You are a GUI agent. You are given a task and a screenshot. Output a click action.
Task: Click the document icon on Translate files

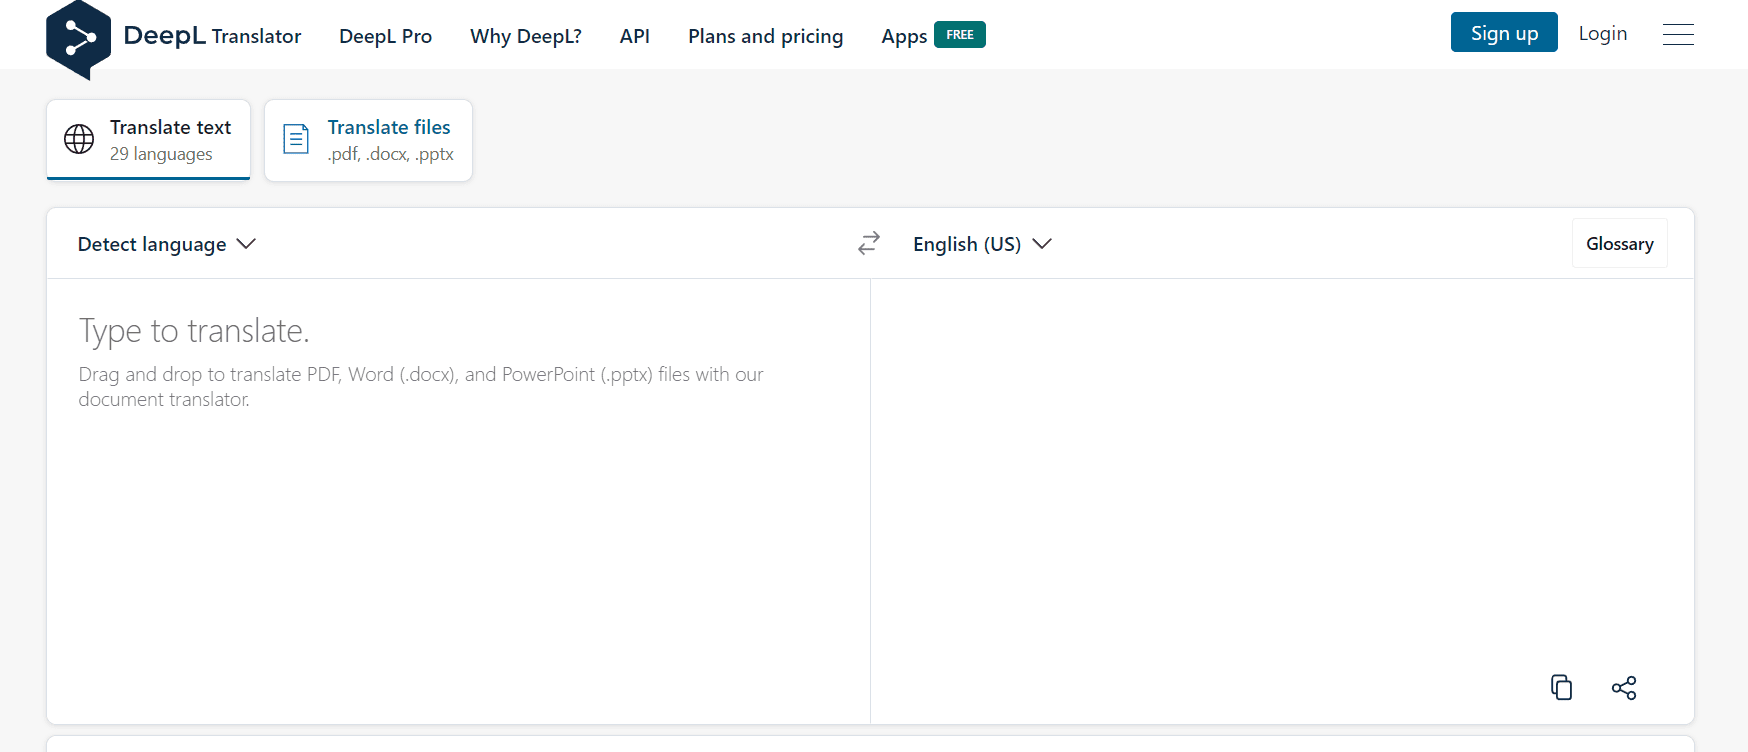(296, 139)
